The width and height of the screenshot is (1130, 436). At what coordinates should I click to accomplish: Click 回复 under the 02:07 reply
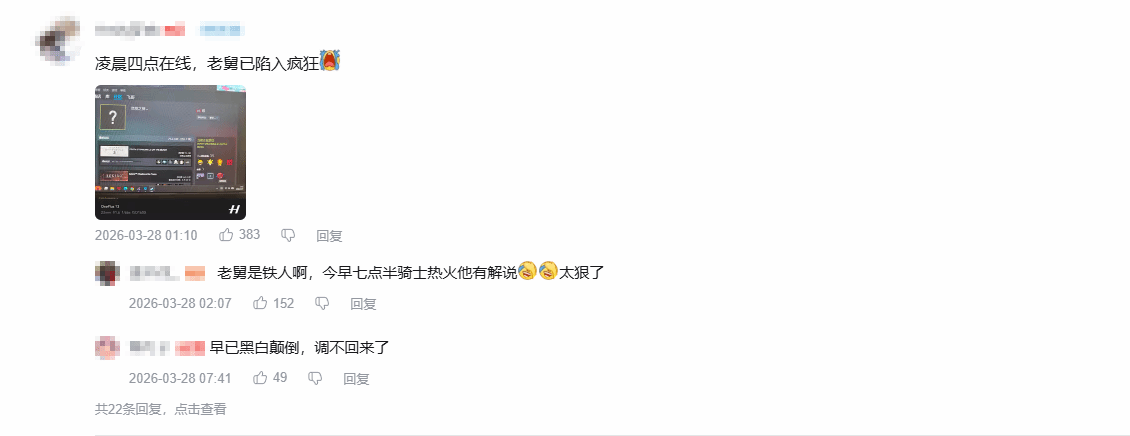point(363,304)
